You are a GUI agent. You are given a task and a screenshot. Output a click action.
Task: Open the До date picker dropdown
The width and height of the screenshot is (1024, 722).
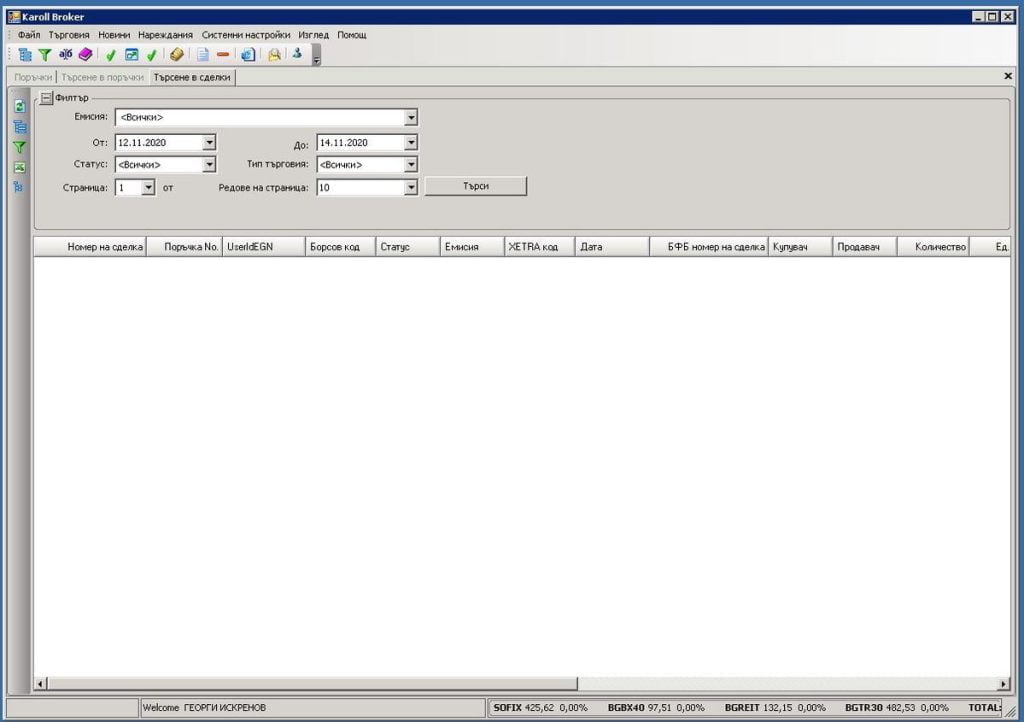[411, 142]
